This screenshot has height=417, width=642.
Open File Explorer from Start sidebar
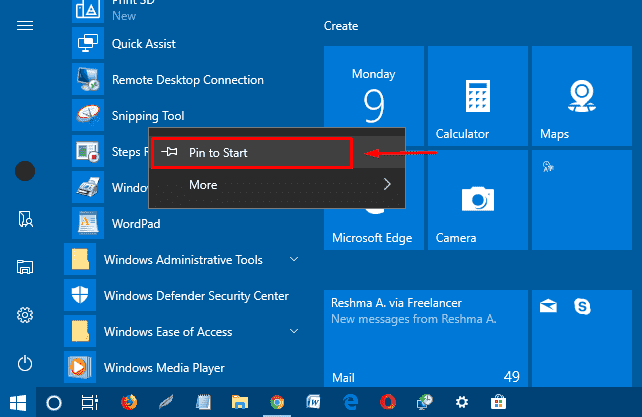(x=25, y=267)
